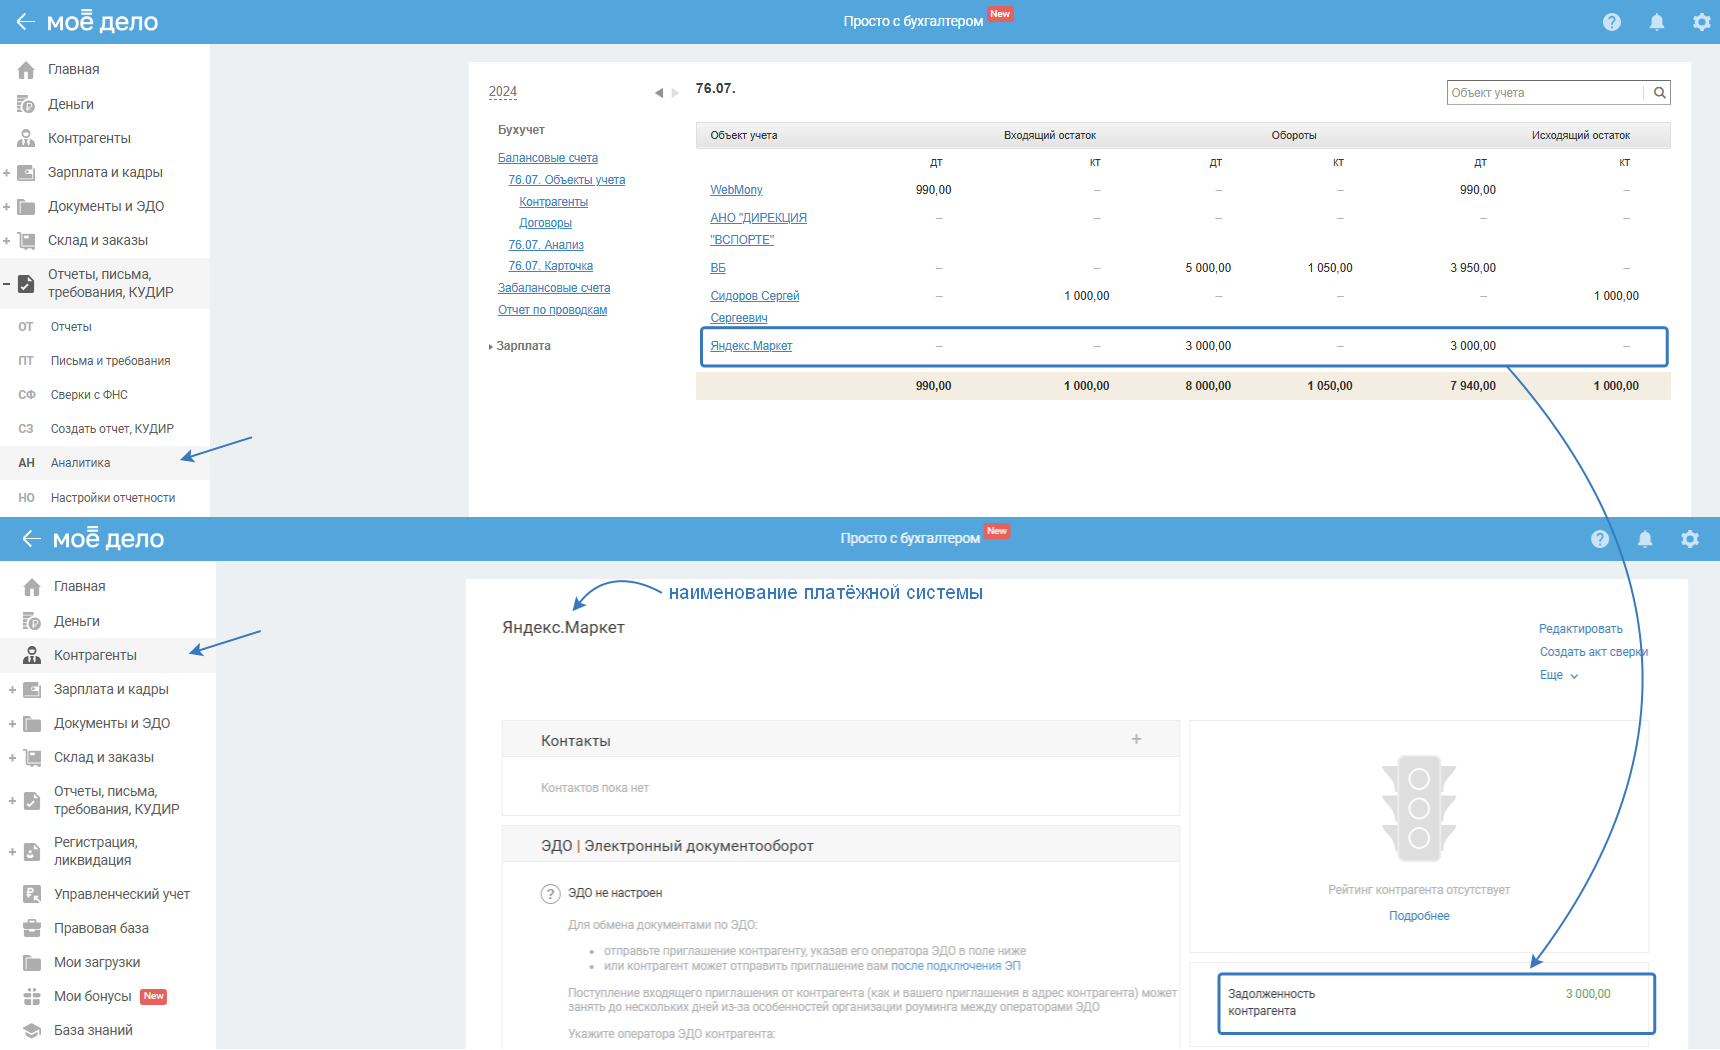Click the Зарплата и кадры icon in the upper sidebar
This screenshot has height=1050, width=1720.
click(x=26, y=172)
